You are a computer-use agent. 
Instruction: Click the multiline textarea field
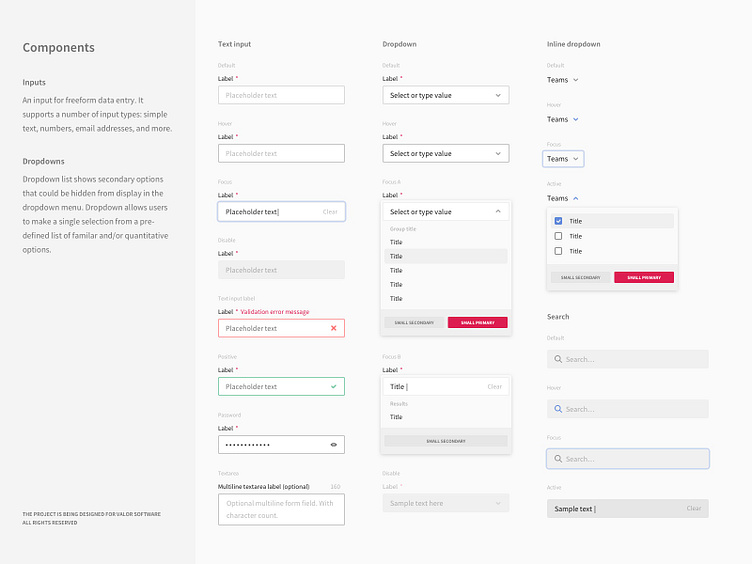coord(281,510)
